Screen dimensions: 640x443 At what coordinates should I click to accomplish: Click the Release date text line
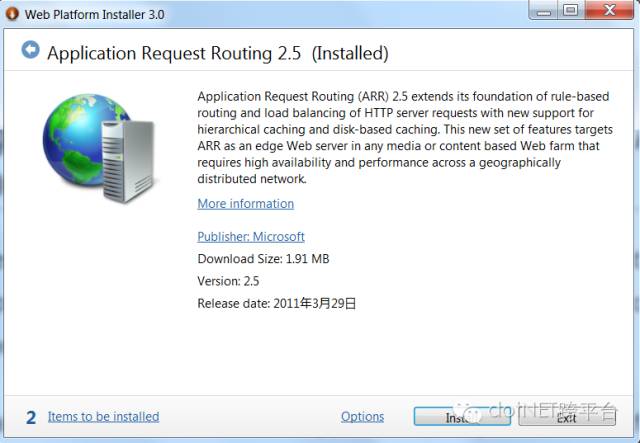(x=277, y=303)
